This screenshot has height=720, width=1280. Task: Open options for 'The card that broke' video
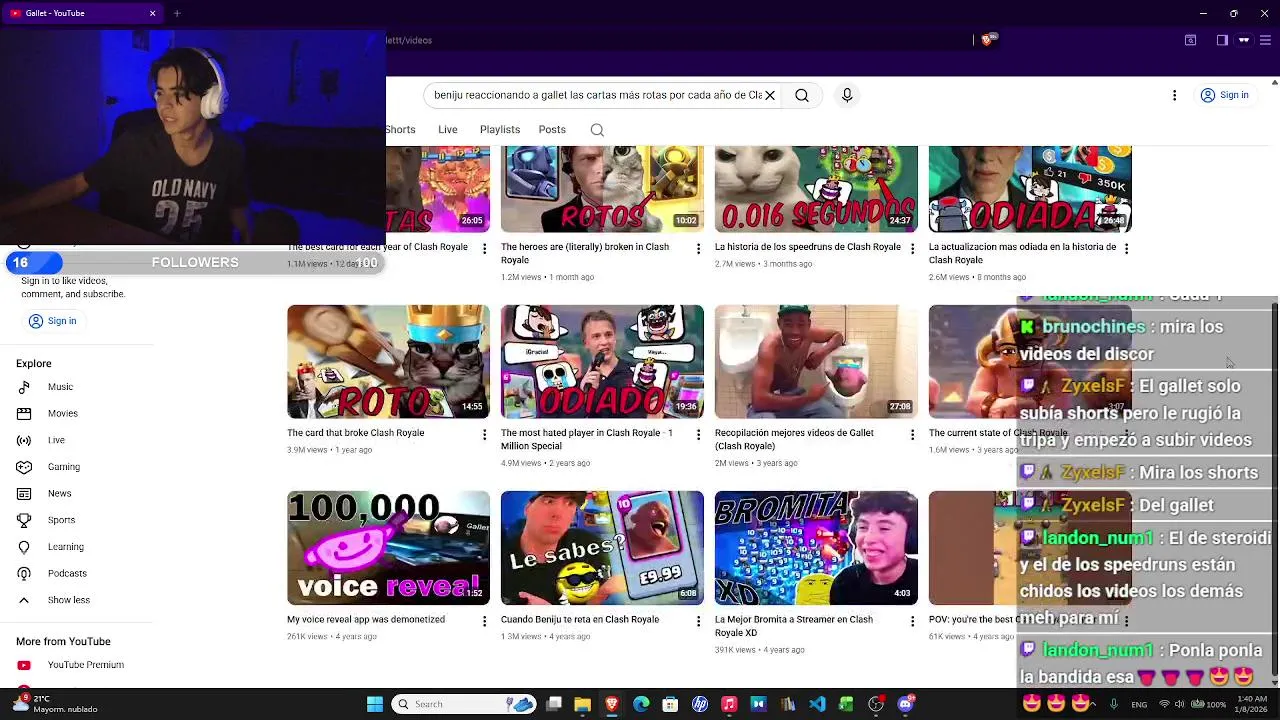tap(485, 434)
